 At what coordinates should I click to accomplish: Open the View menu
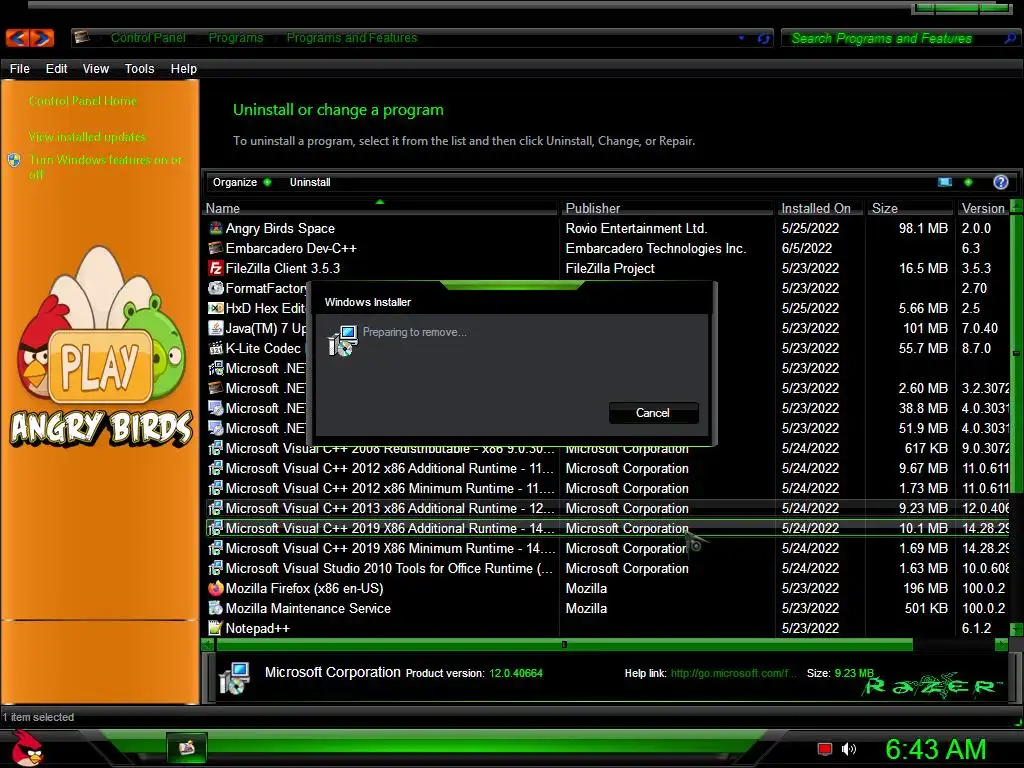point(95,69)
